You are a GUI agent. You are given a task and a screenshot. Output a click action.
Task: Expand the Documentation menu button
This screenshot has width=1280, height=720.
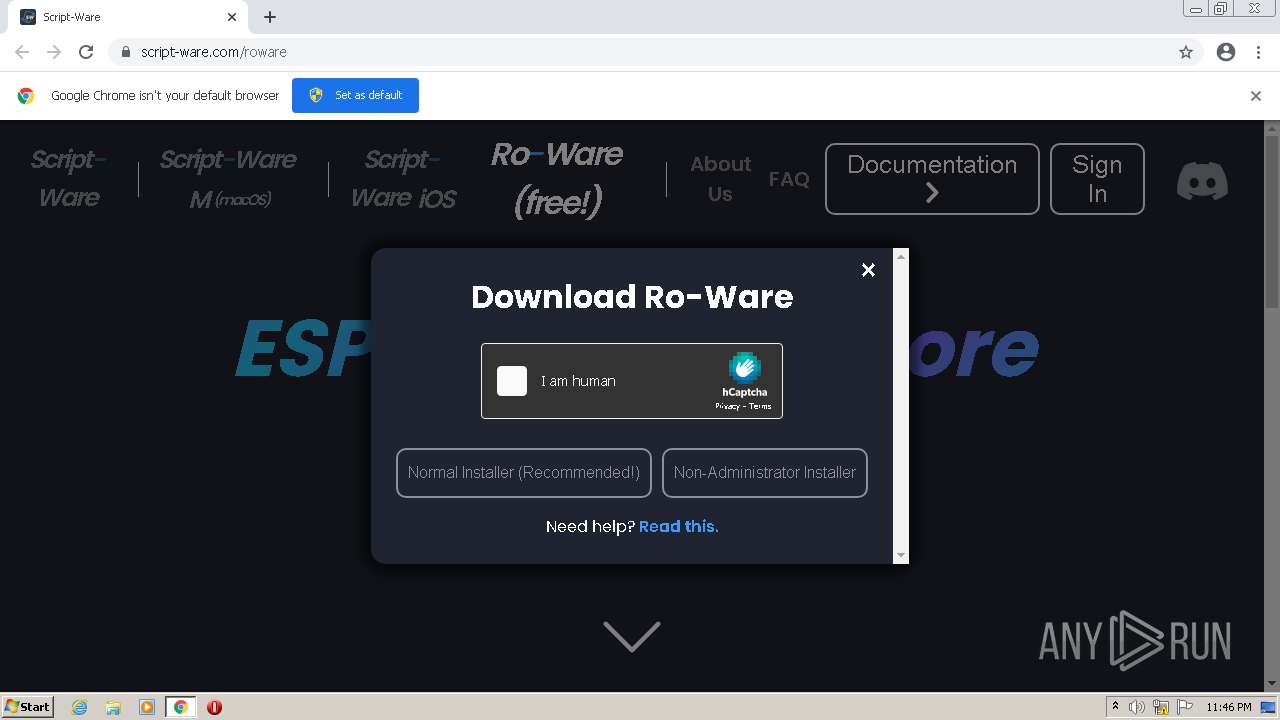point(932,179)
